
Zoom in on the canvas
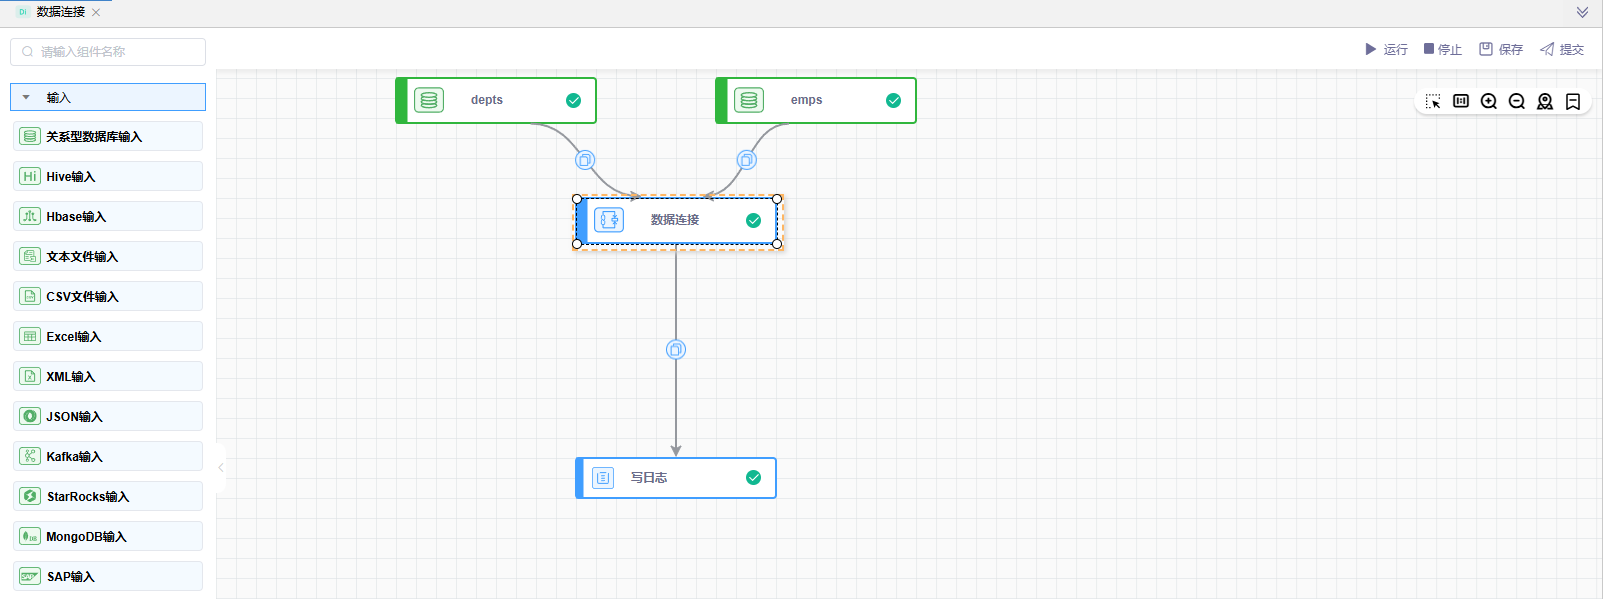(x=1489, y=102)
